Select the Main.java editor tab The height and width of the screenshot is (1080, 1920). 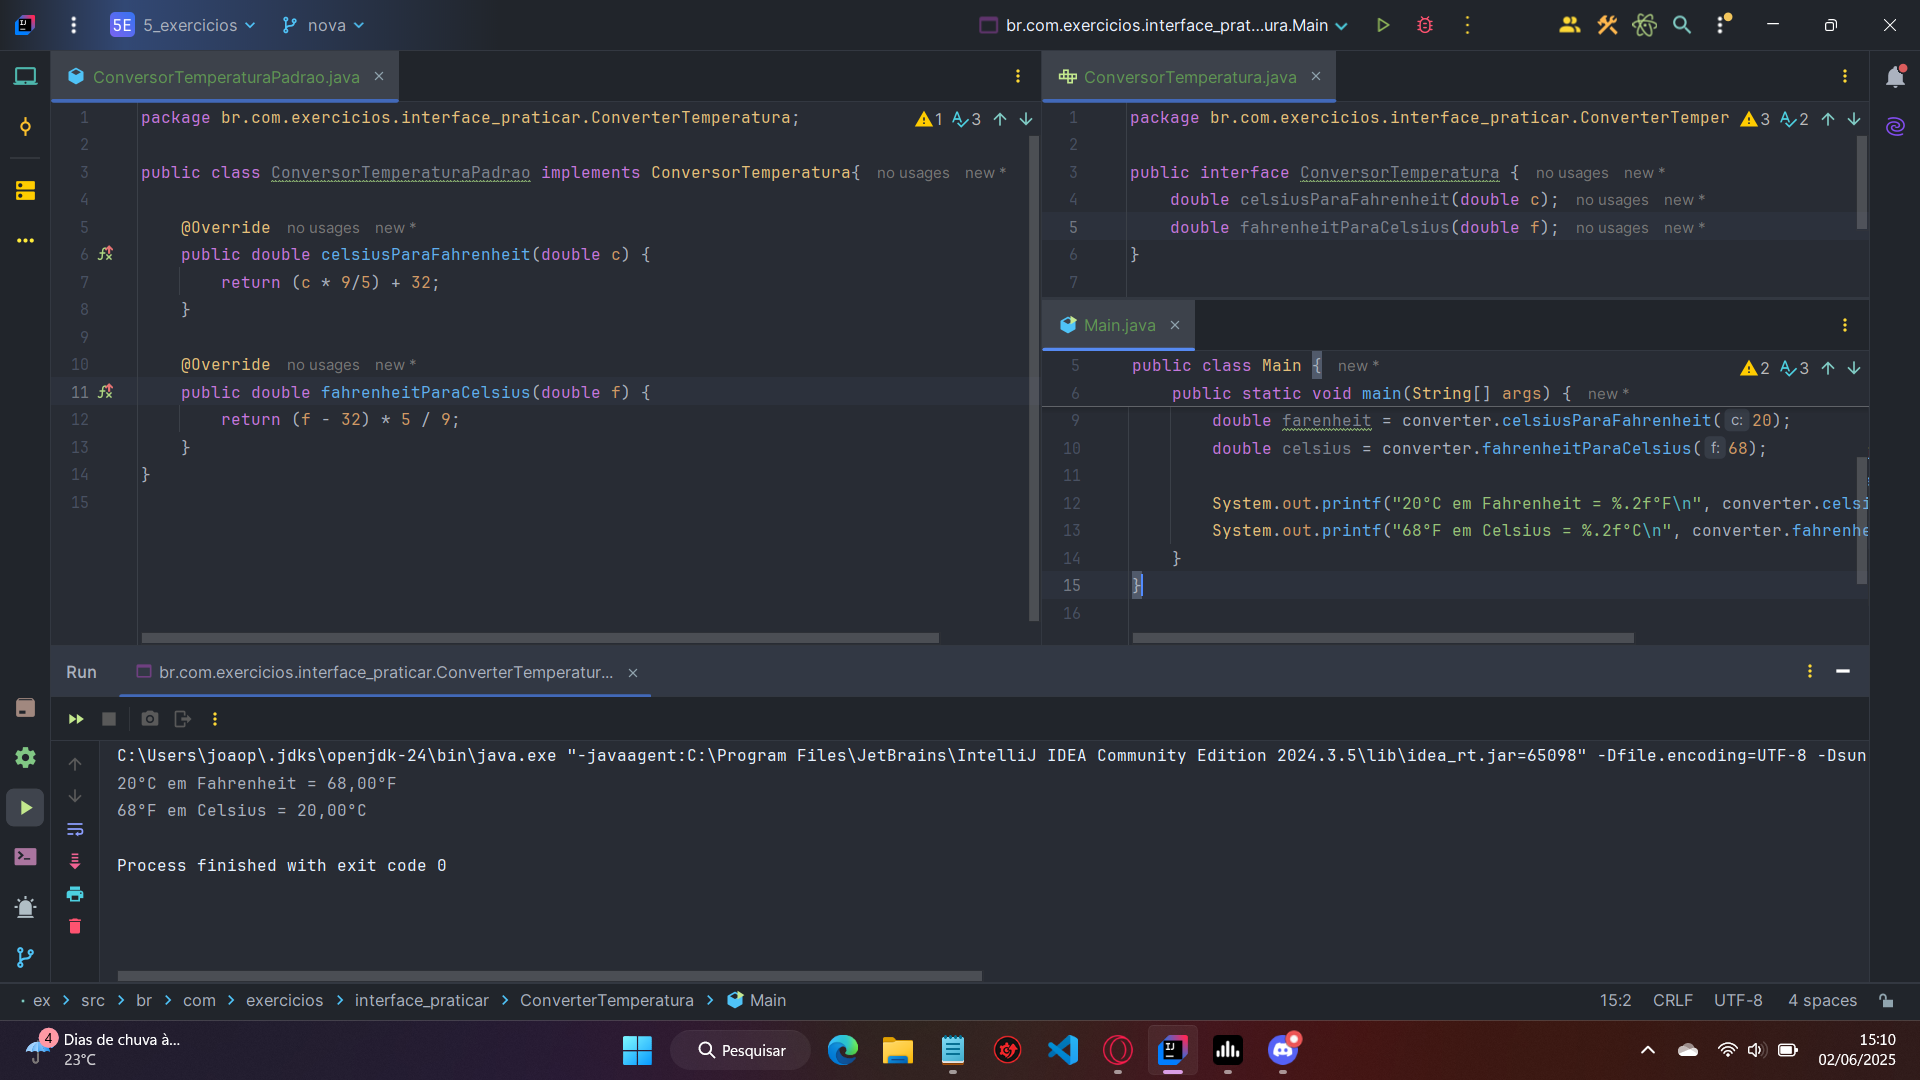pyautogui.click(x=1118, y=325)
